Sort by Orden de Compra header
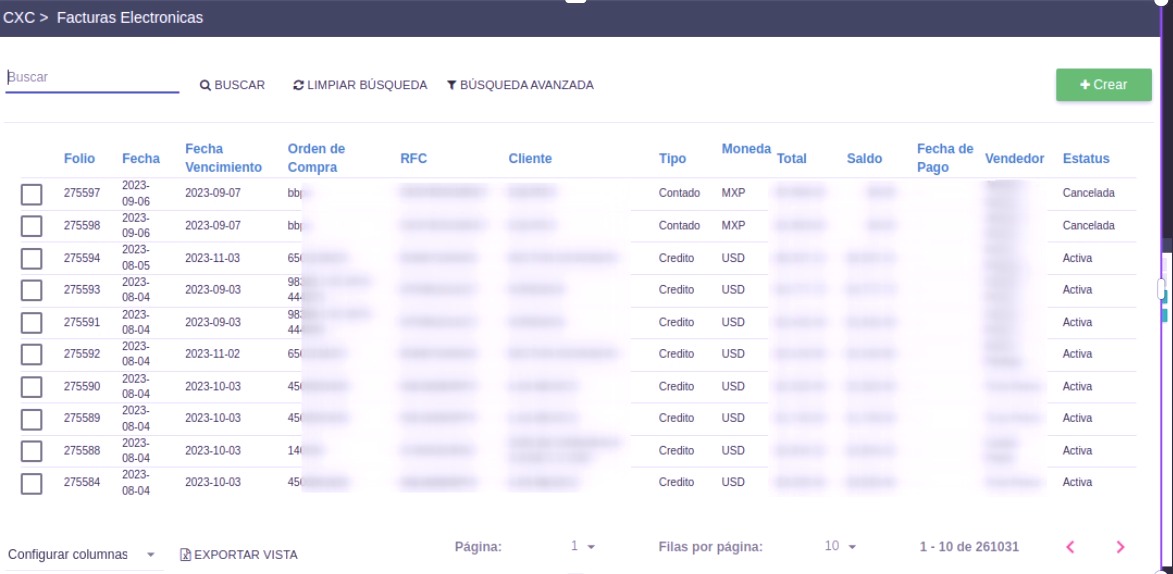This screenshot has height=574, width=1173. point(316,158)
